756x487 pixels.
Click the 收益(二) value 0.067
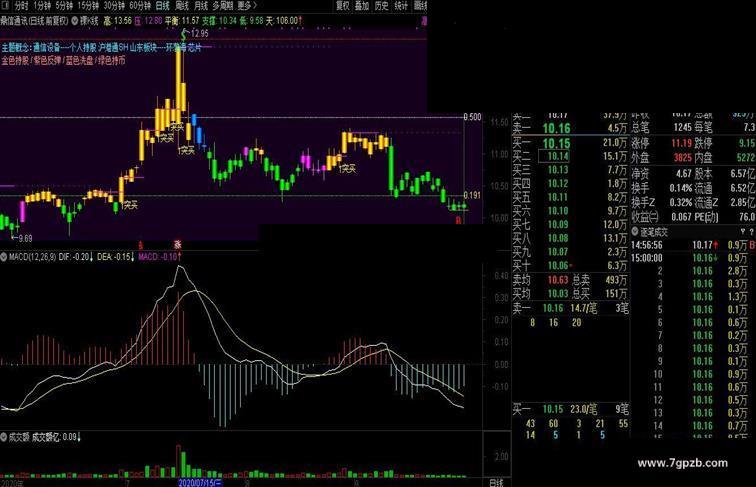click(x=681, y=217)
